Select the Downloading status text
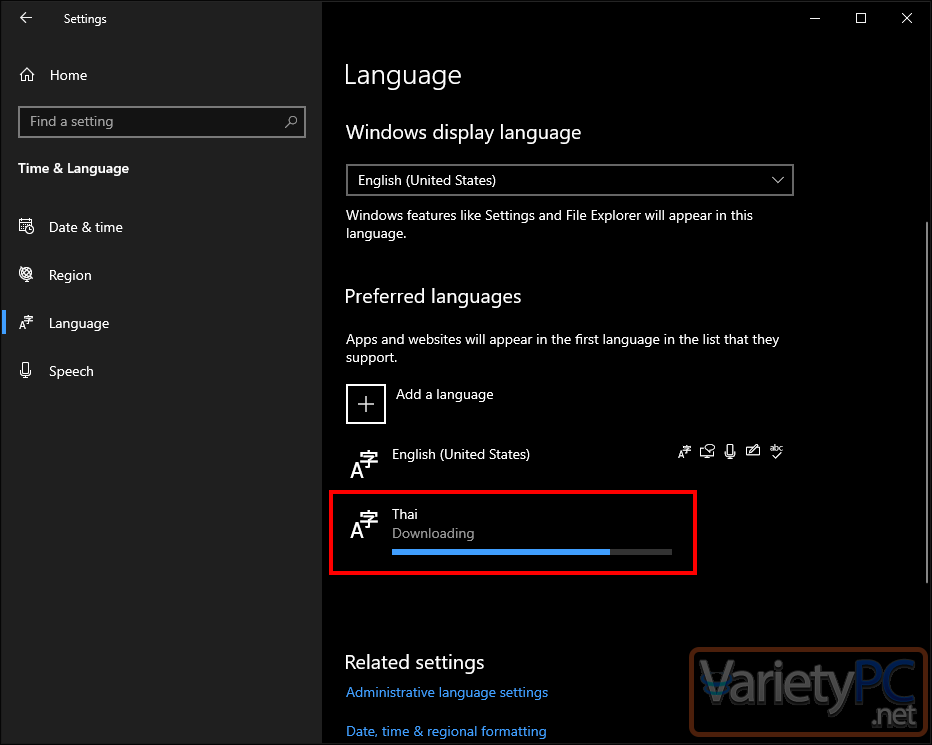The width and height of the screenshot is (932, 745). [x=433, y=533]
